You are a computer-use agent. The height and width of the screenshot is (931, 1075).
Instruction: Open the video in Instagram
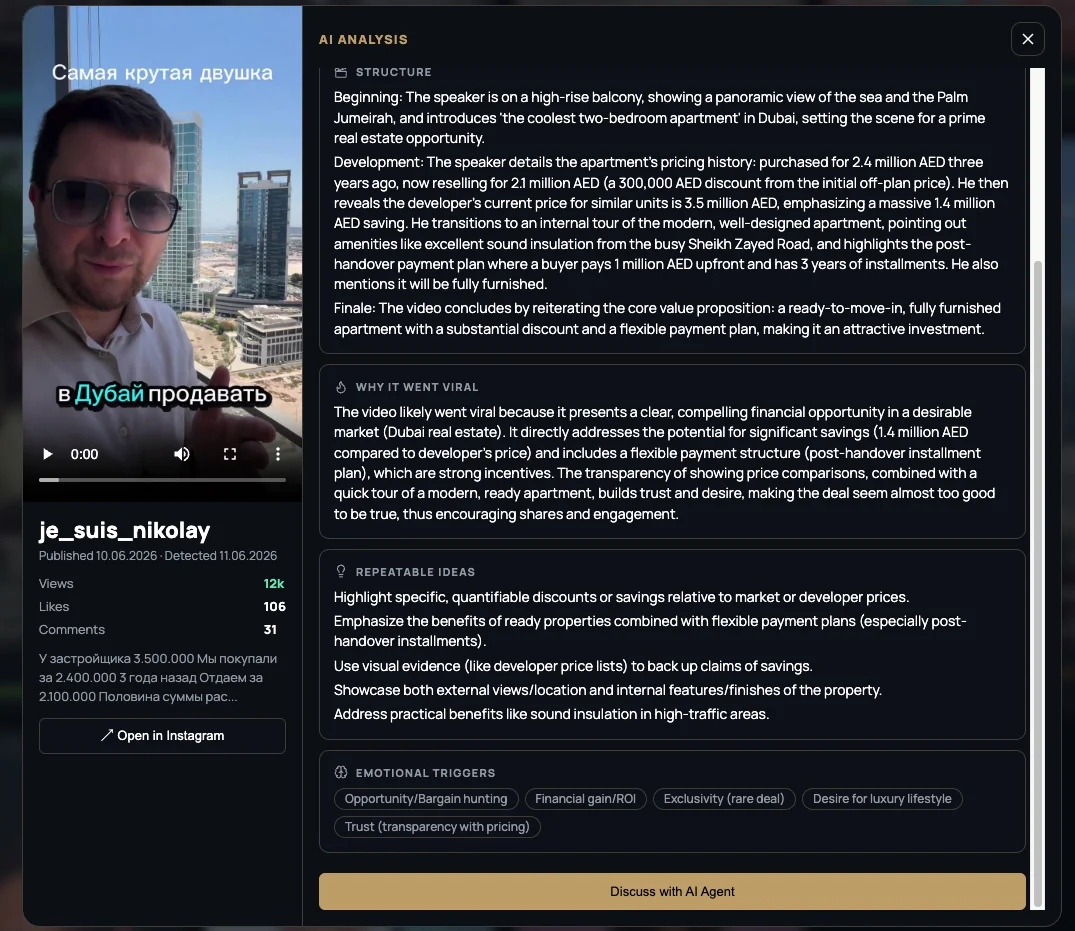click(162, 736)
